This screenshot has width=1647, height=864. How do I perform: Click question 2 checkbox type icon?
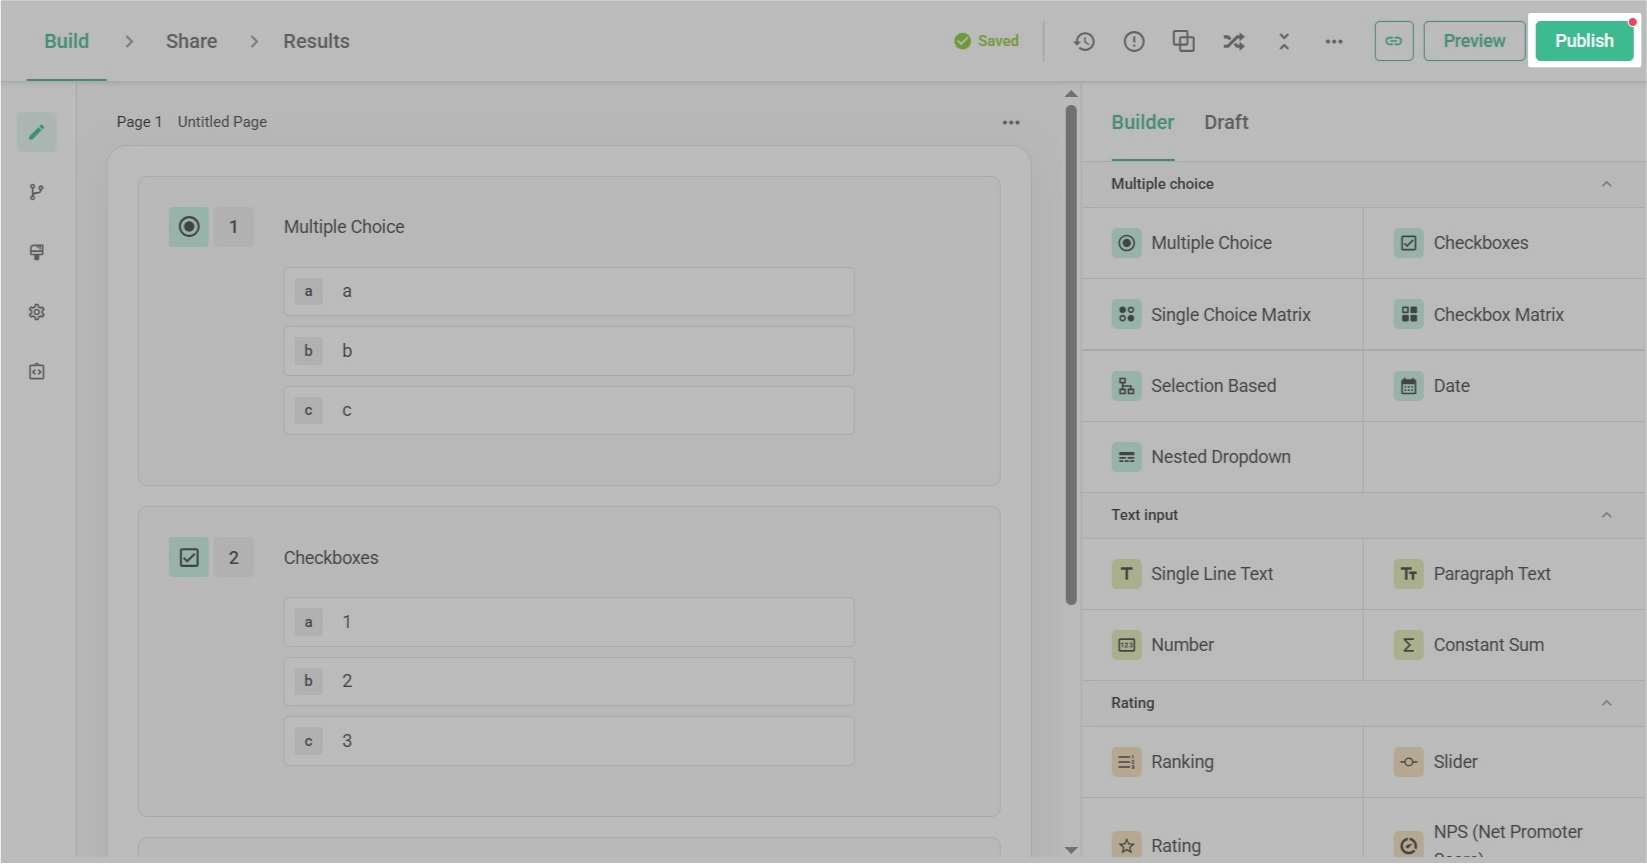click(x=189, y=558)
